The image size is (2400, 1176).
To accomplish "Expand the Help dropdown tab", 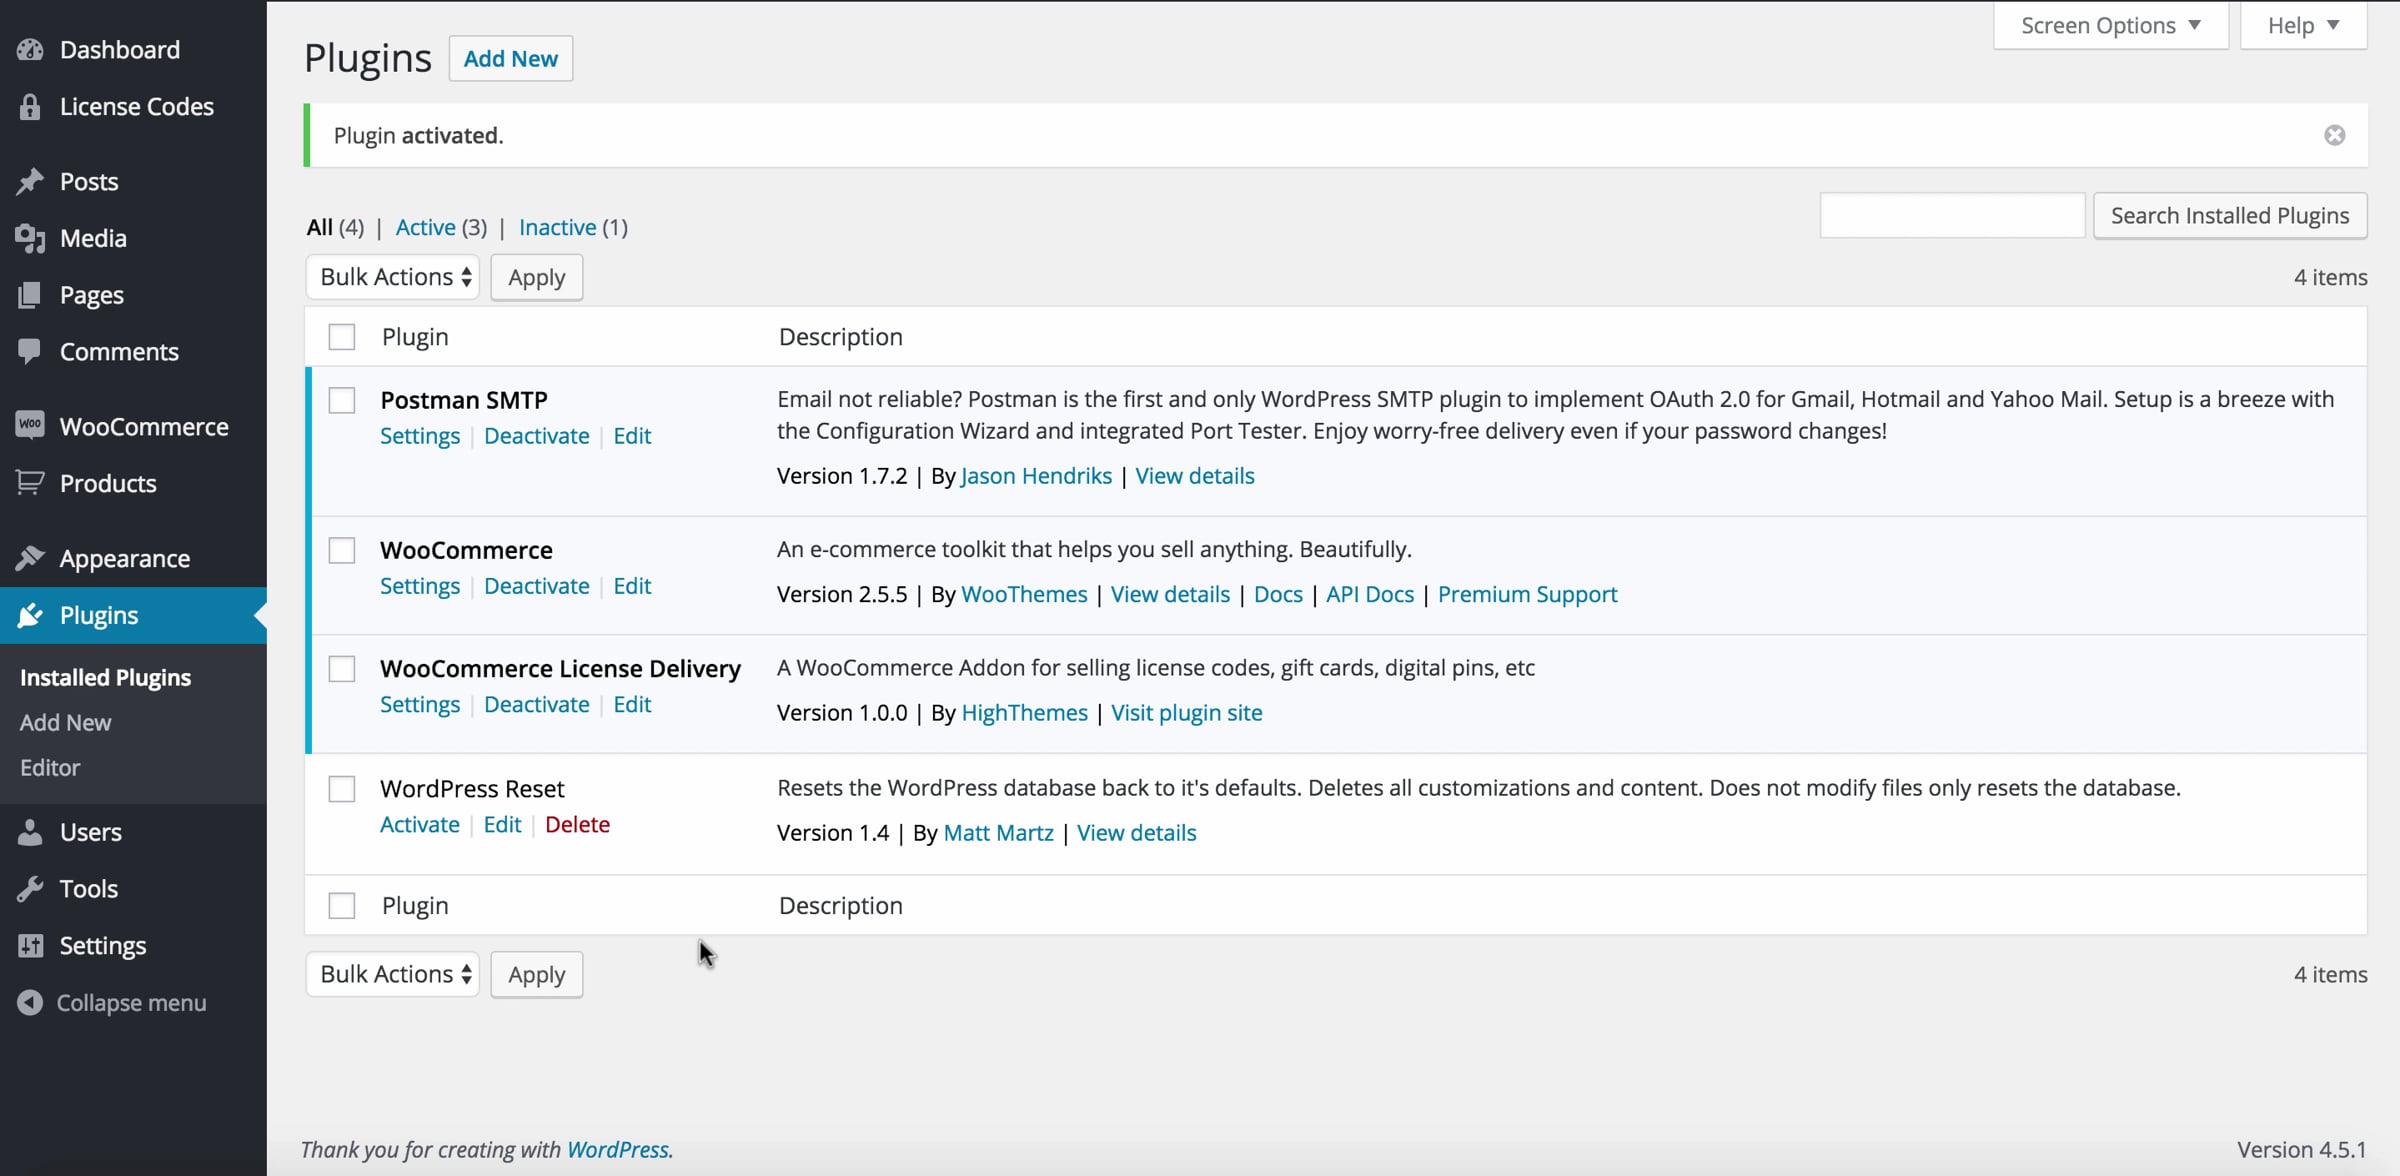I will pyautogui.click(x=2304, y=25).
